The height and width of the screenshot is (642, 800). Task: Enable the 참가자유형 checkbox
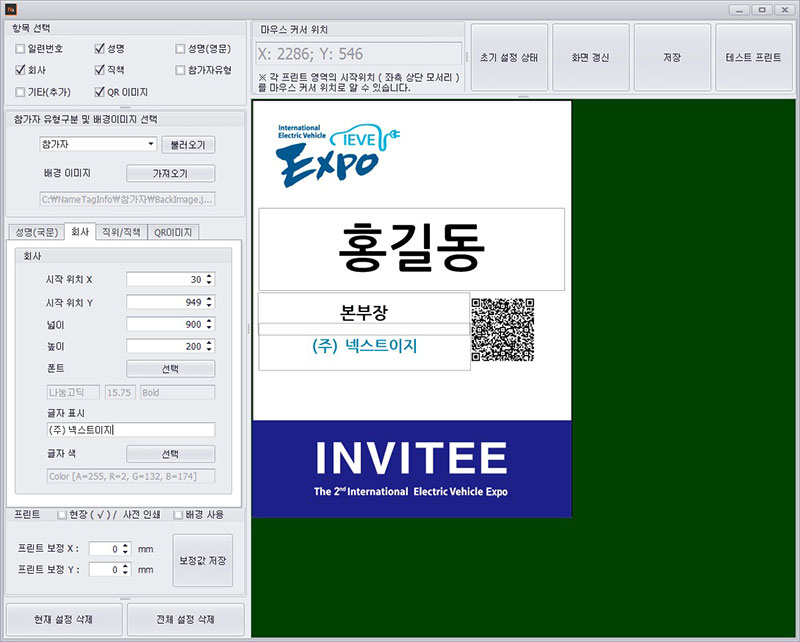tap(180, 70)
